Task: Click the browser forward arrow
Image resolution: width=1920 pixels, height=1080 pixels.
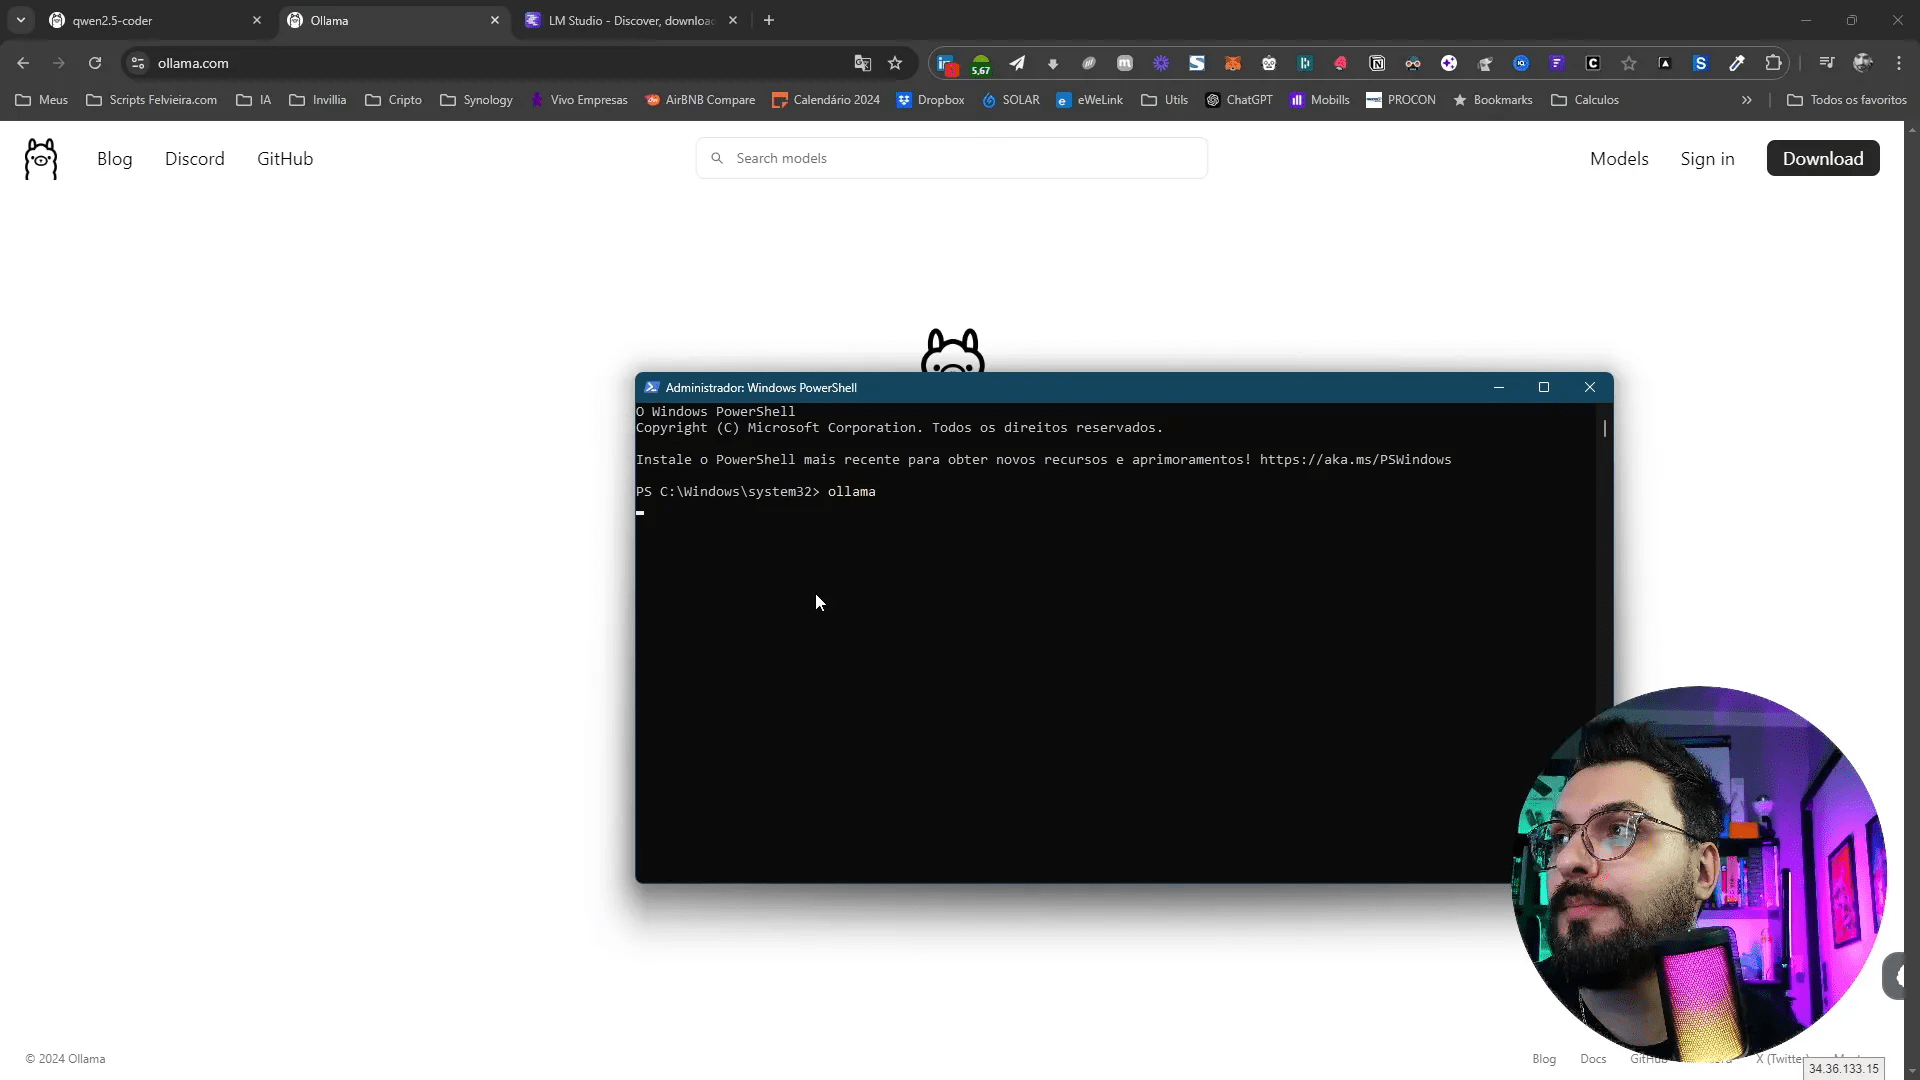Action: click(x=59, y=63)
